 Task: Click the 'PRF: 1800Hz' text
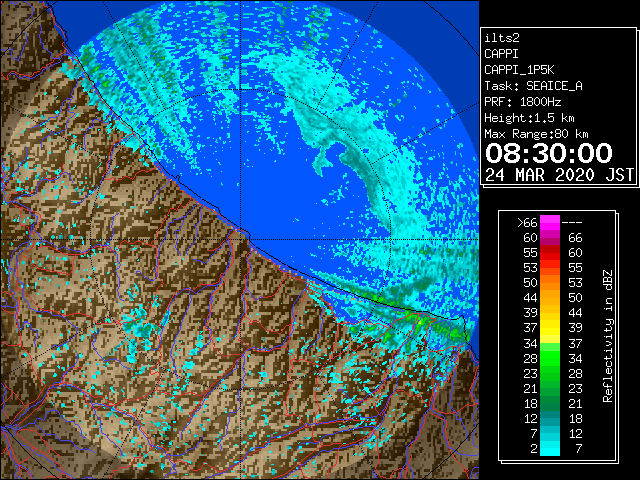(x=522, y=102)
